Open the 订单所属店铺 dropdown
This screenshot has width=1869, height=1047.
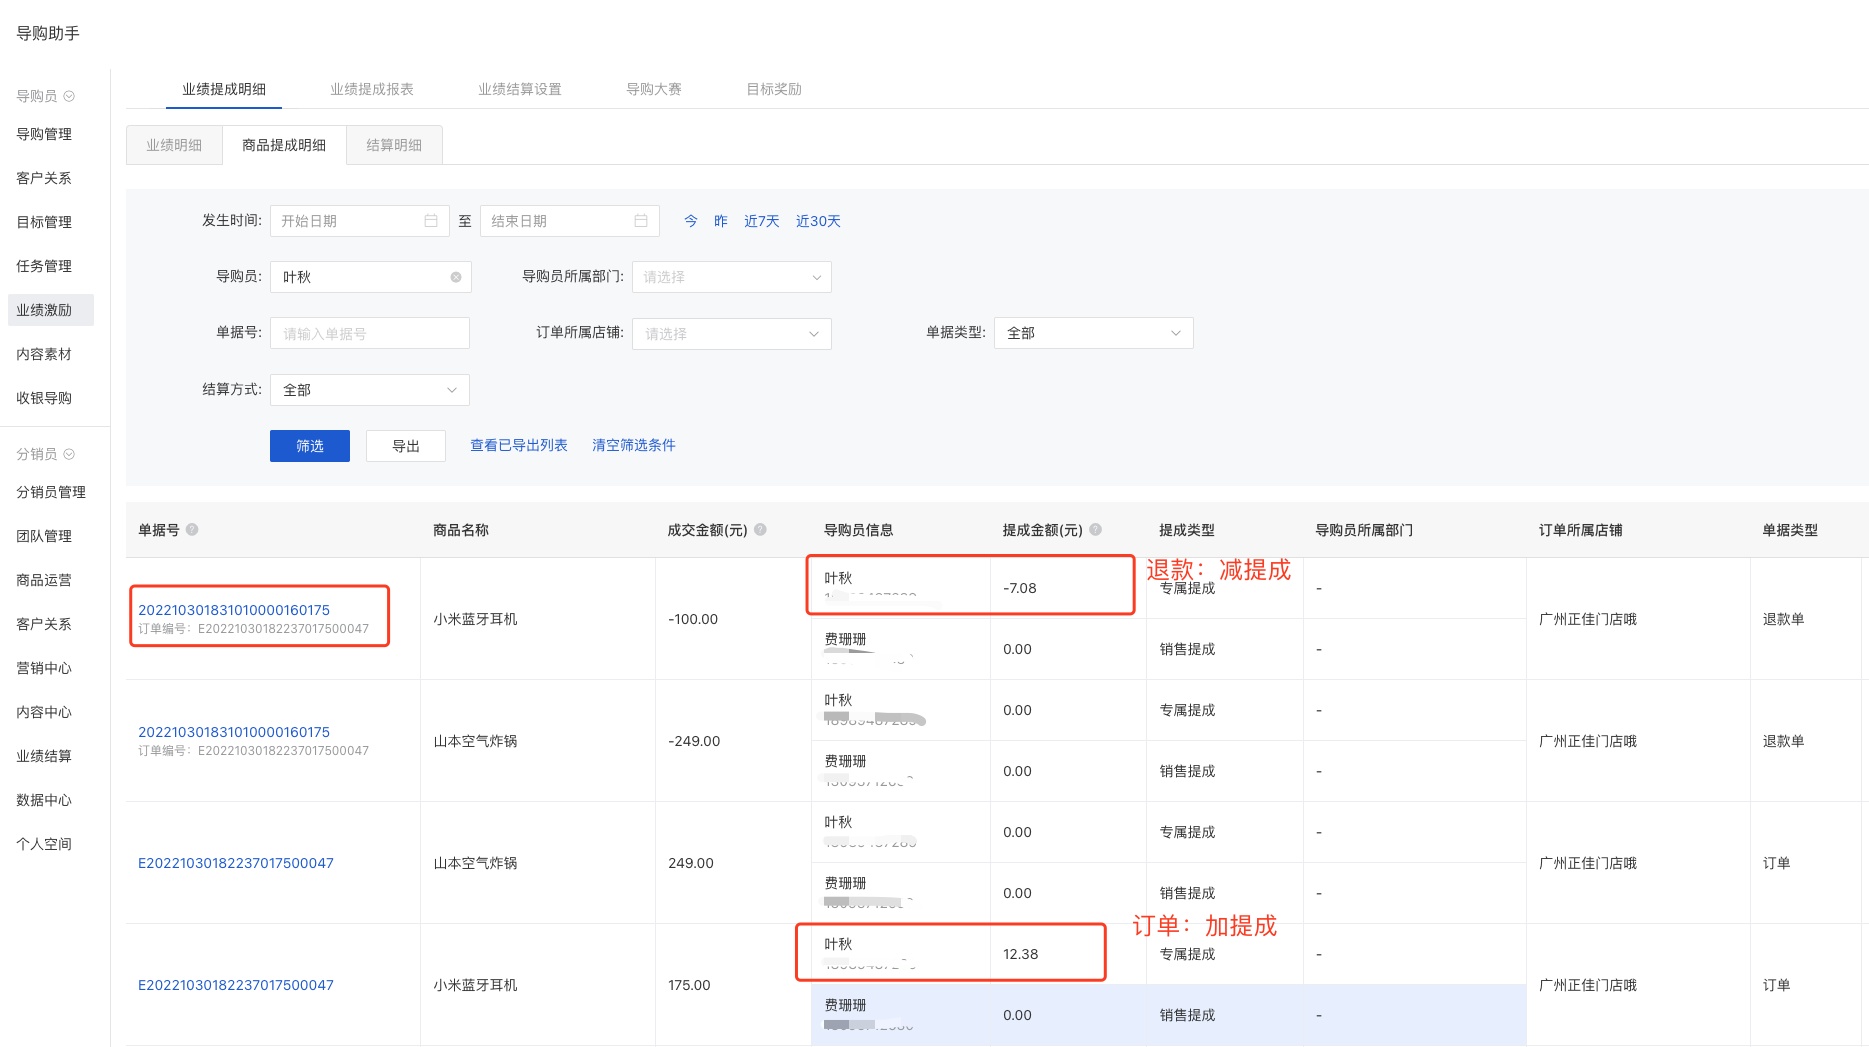coord(731,334)
